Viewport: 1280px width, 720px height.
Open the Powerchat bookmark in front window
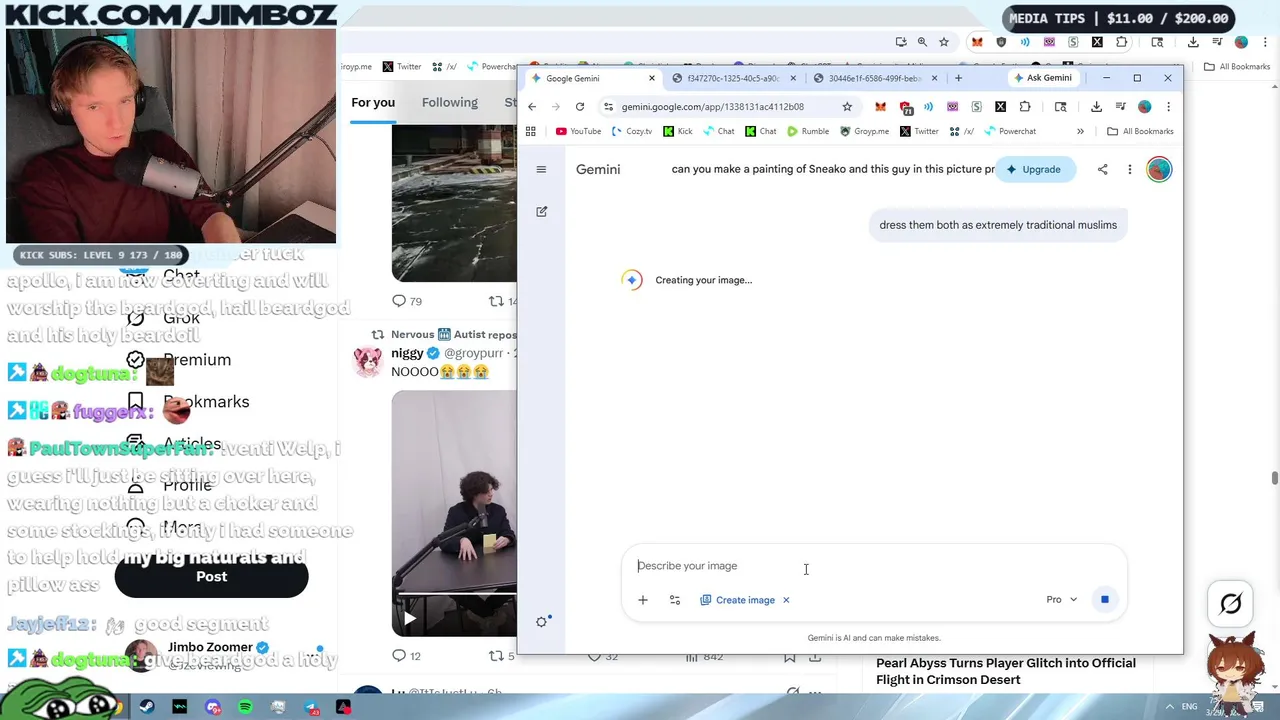pos(1010,131)
